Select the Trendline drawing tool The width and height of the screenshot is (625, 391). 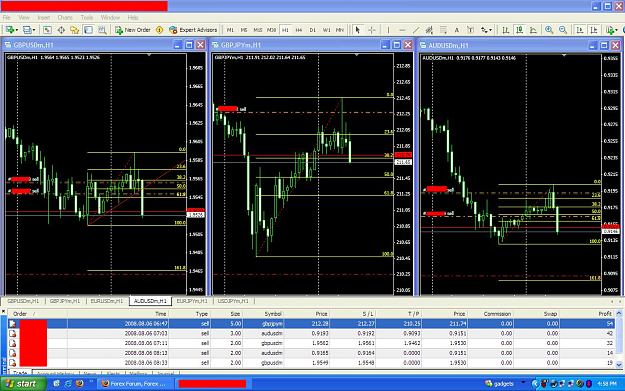(416, 30)
